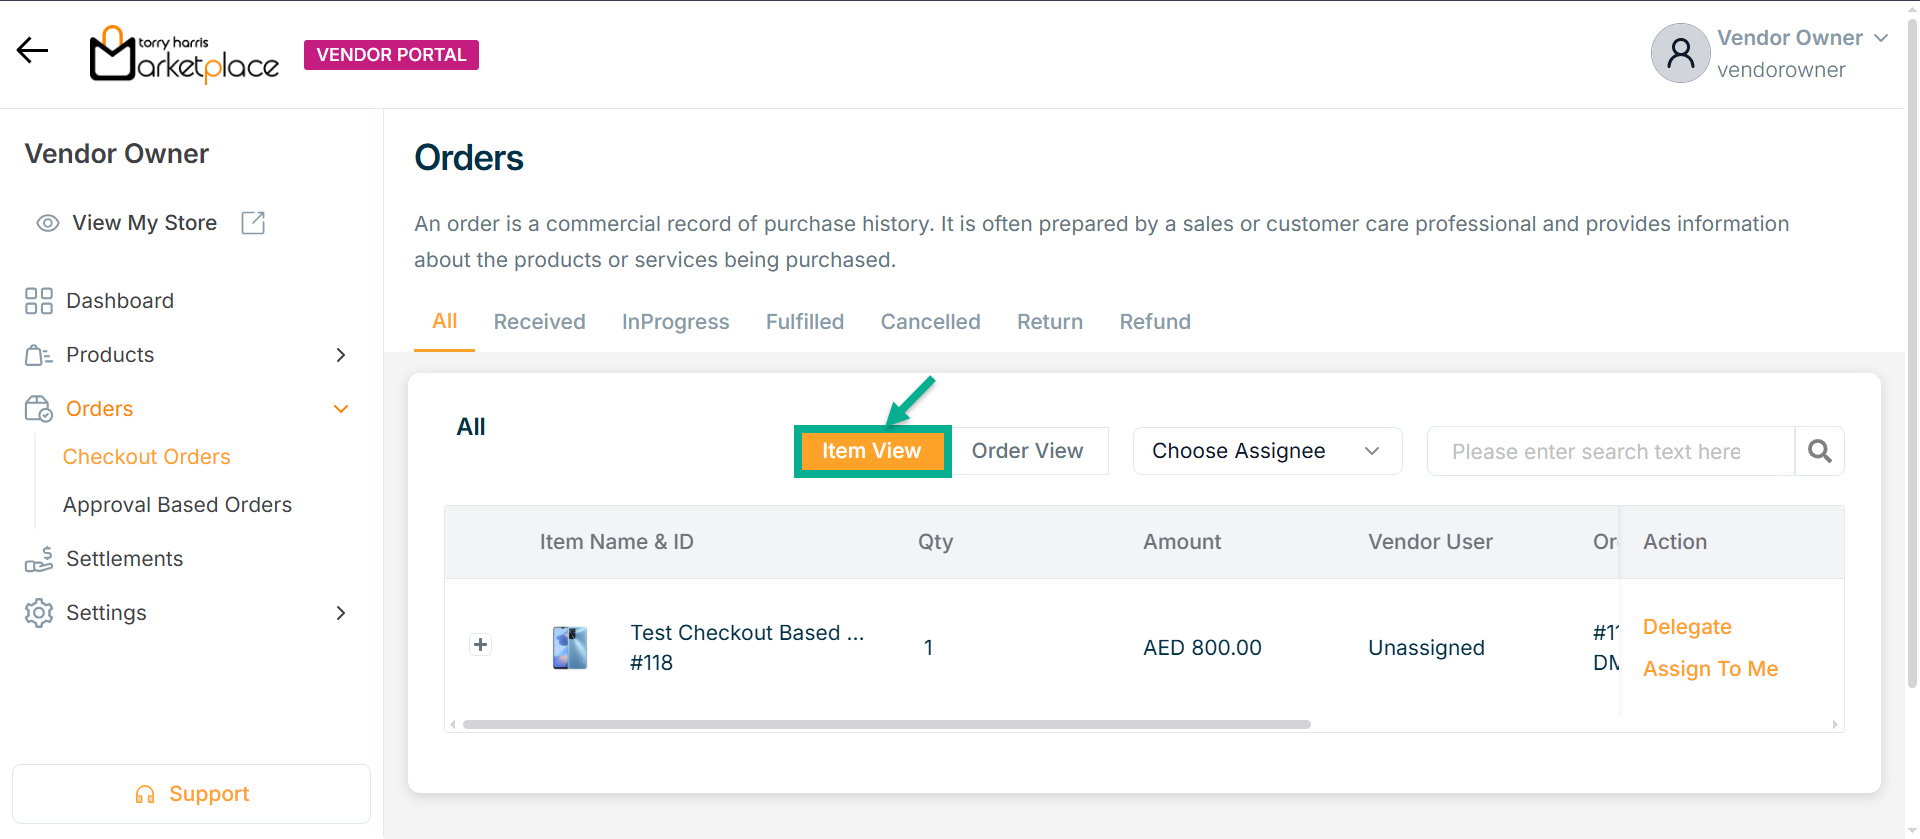
Task: Click the back arrow icon
Action: coord(32,51)
